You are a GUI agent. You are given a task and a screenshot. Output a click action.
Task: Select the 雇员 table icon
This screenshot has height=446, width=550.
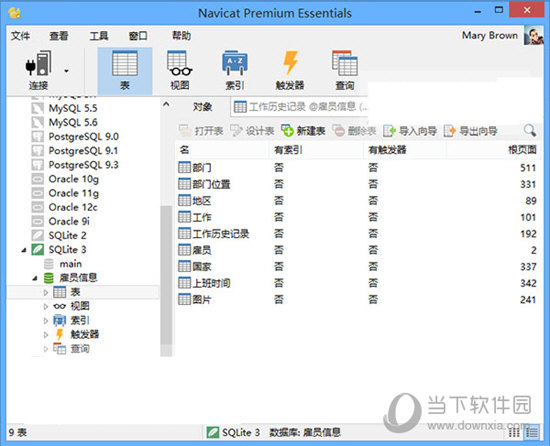185,250
